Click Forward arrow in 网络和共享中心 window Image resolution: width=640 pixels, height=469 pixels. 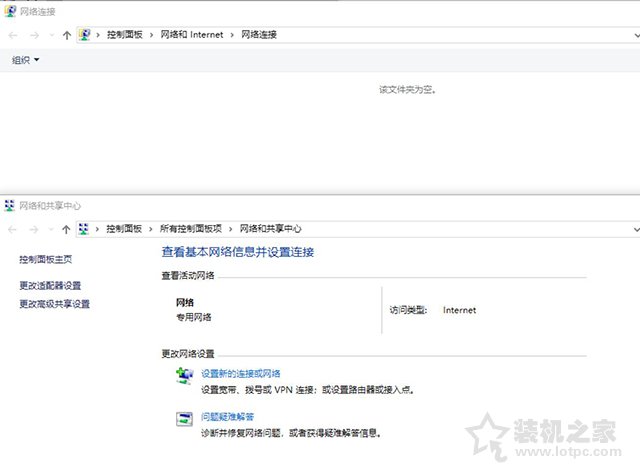tap(34, 230)
